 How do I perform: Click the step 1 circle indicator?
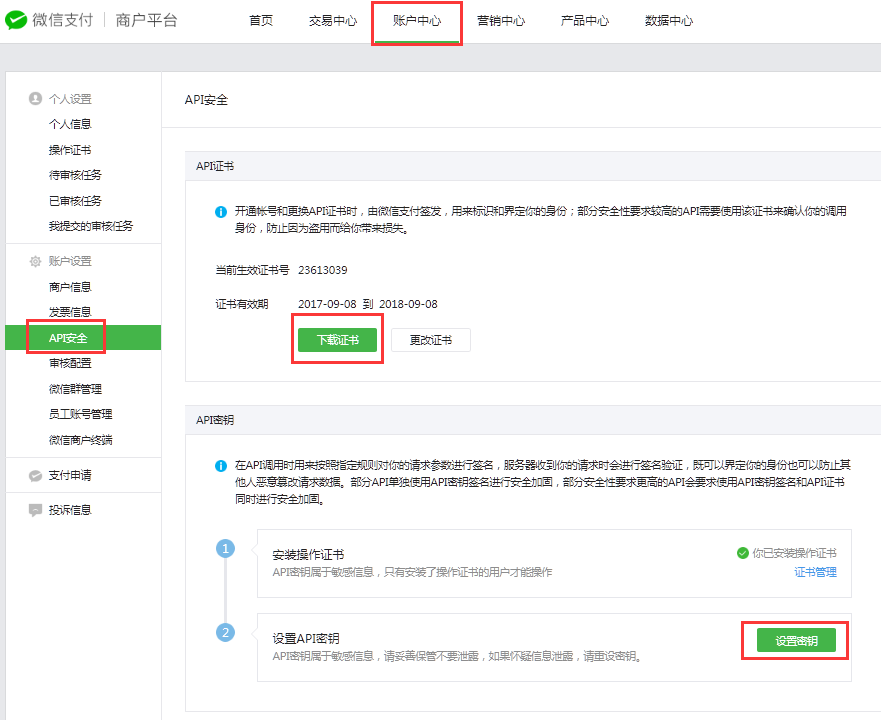(225, 549)
